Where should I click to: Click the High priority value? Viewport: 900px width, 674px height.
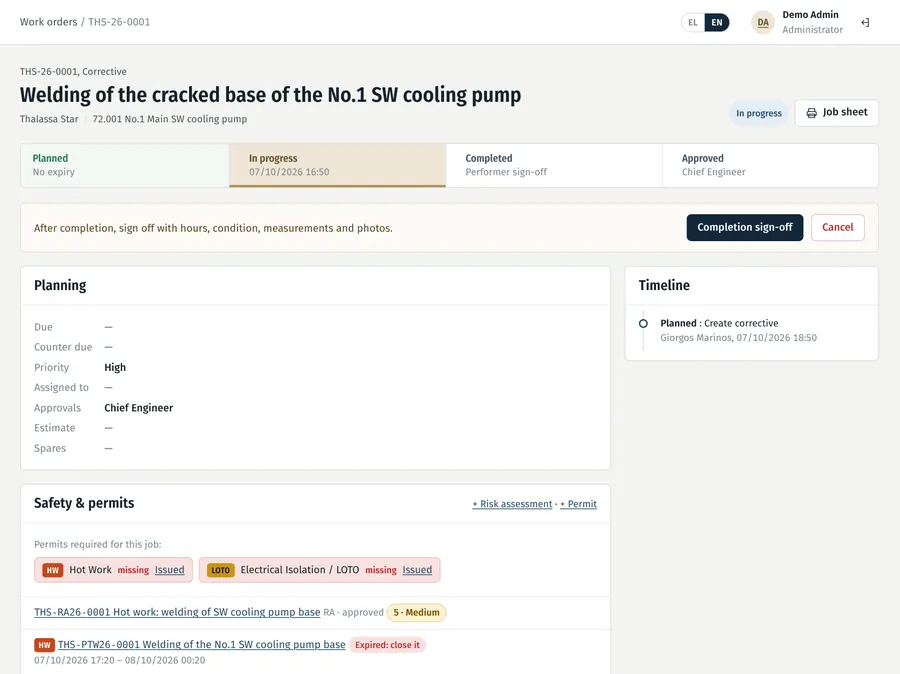(x=115, y=367)
